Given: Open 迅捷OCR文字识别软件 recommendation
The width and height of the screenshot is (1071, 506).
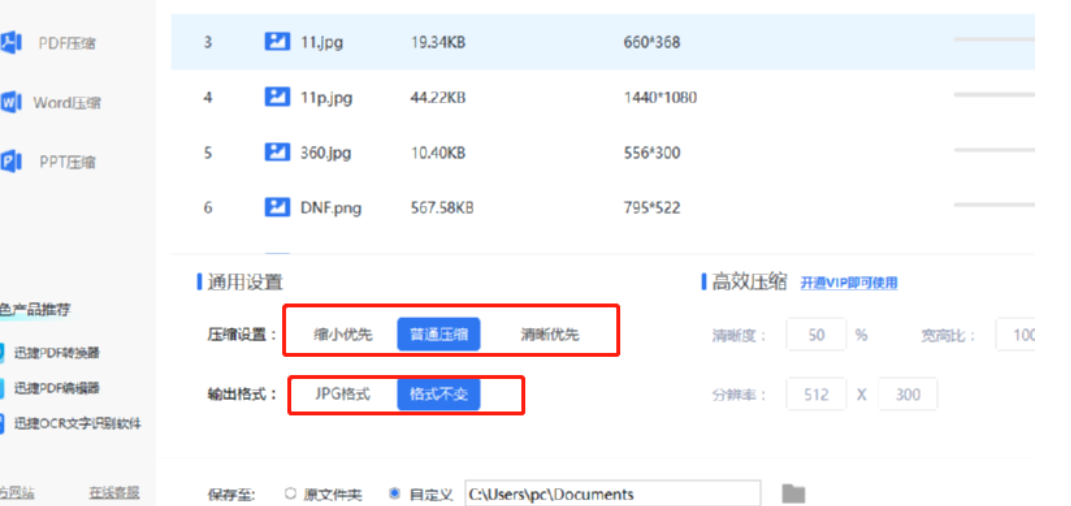Looking at the screenshot, I should tap(78, 423).
